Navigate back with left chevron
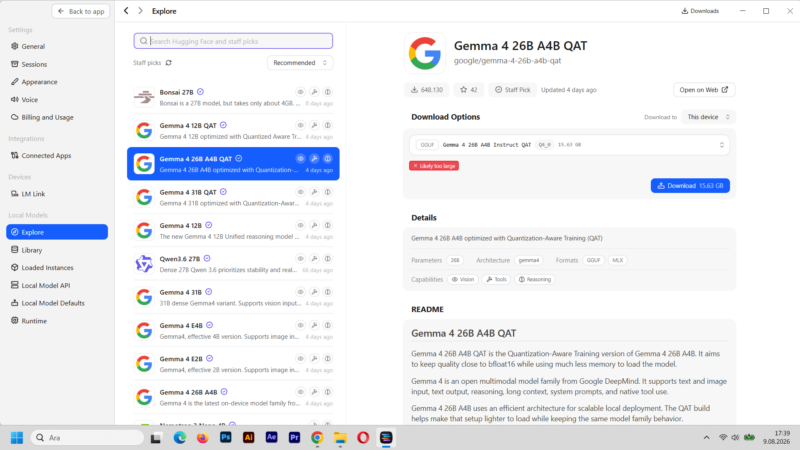Image resolution: width=800 pixels, height=450 pixels. (x=126, y=11)
